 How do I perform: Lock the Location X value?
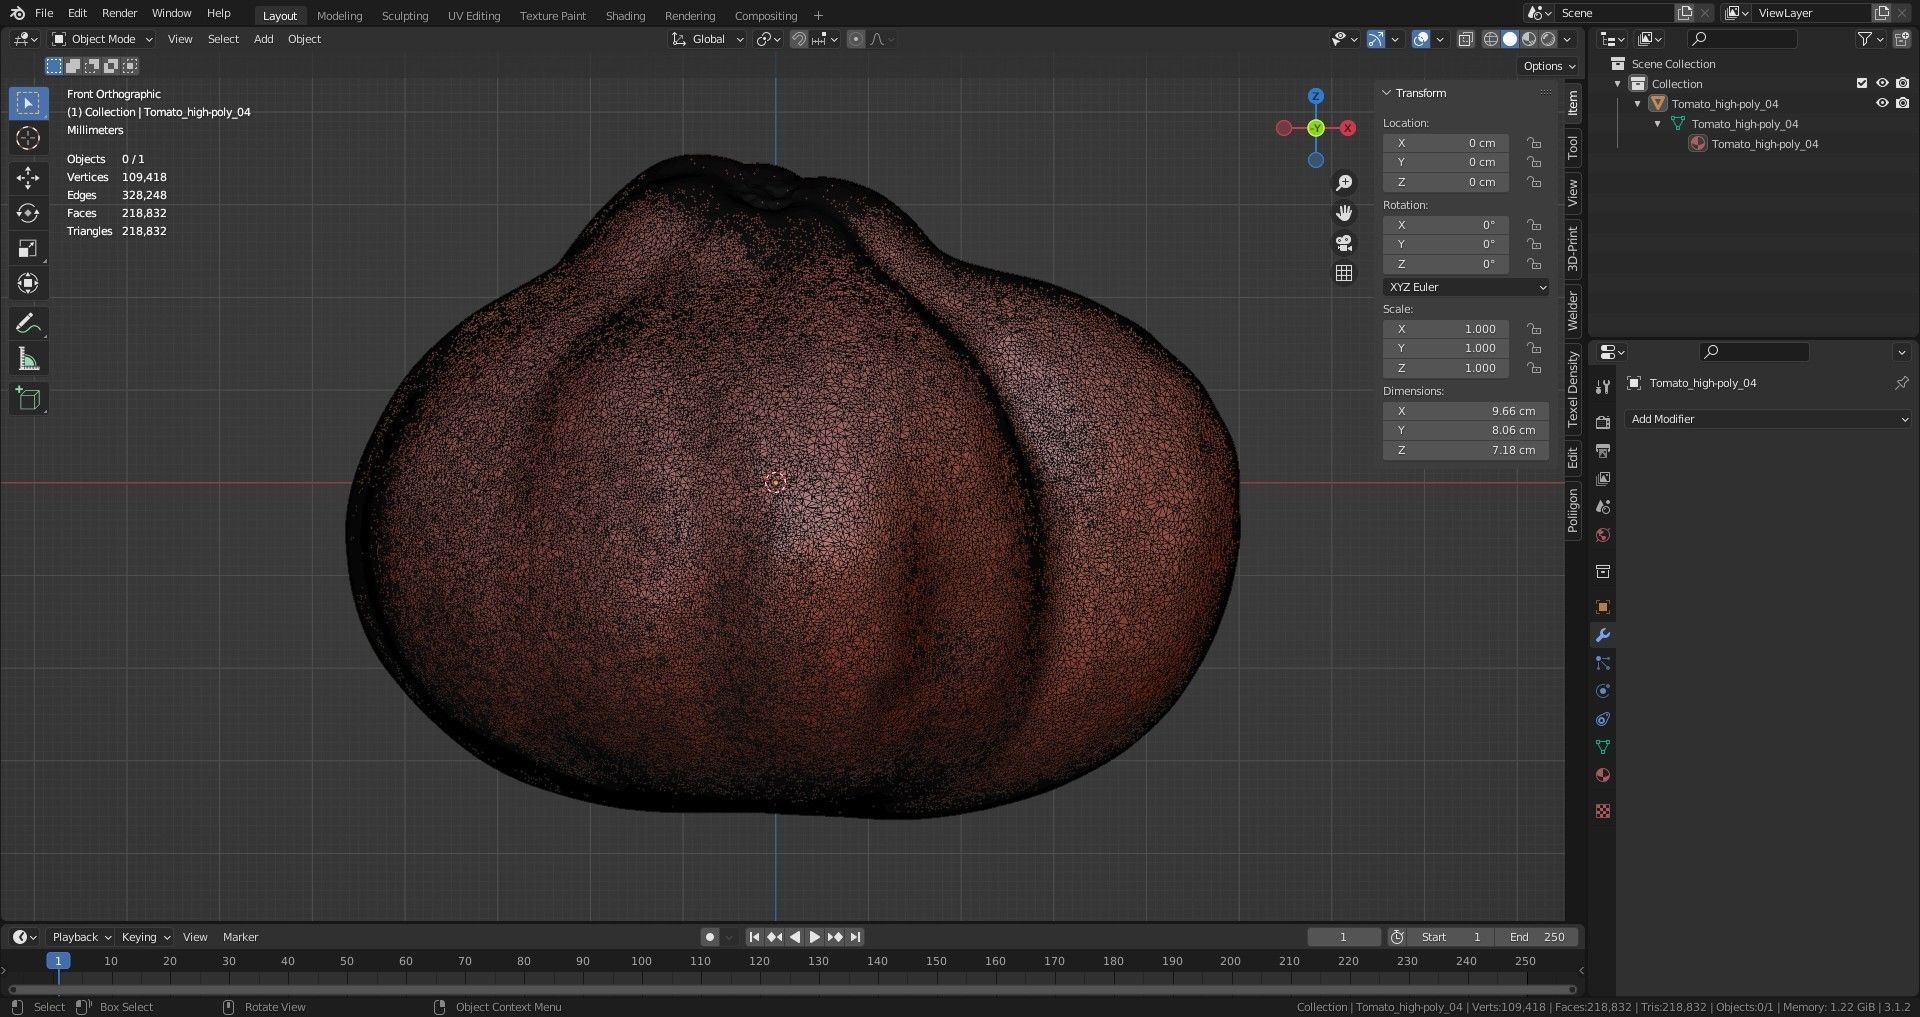[1533, 143]
